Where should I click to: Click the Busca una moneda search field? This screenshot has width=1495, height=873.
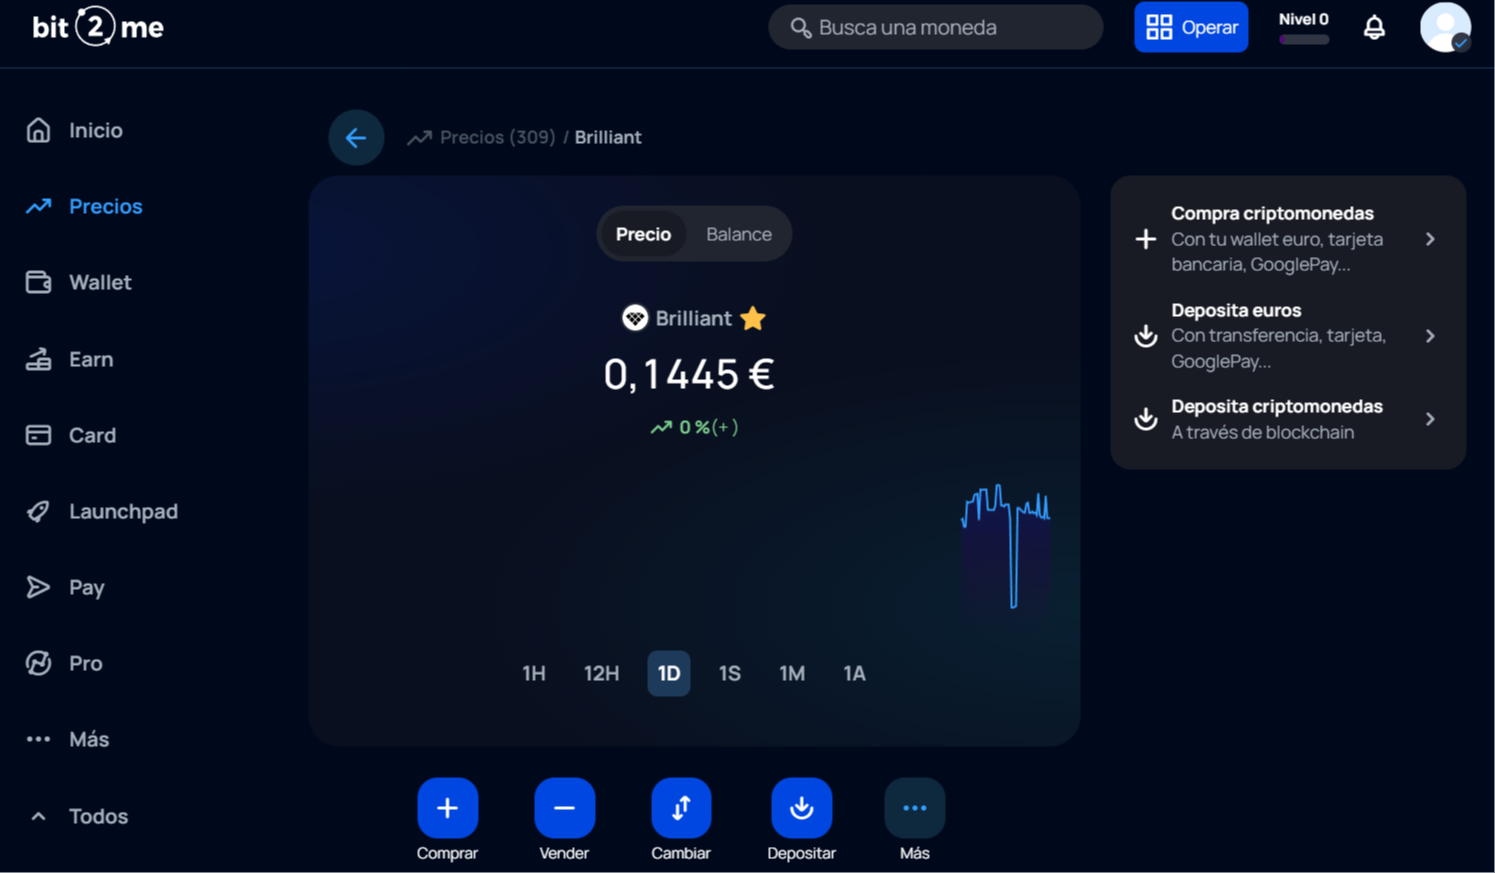click(x=935, y=27)
